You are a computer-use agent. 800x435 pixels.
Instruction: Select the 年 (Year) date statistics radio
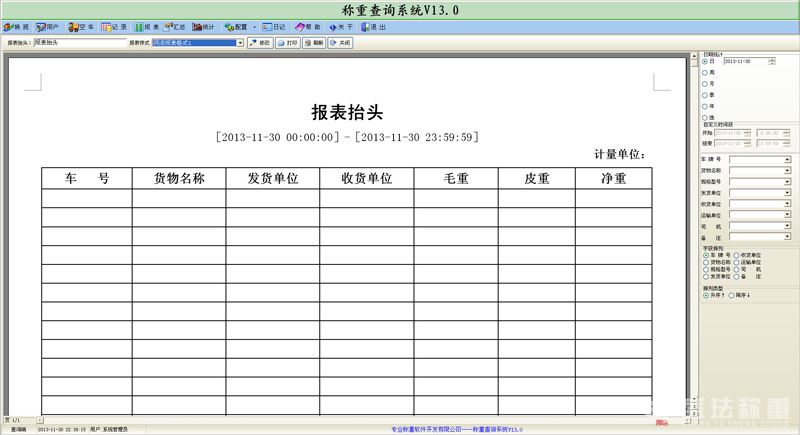[705, 105]
